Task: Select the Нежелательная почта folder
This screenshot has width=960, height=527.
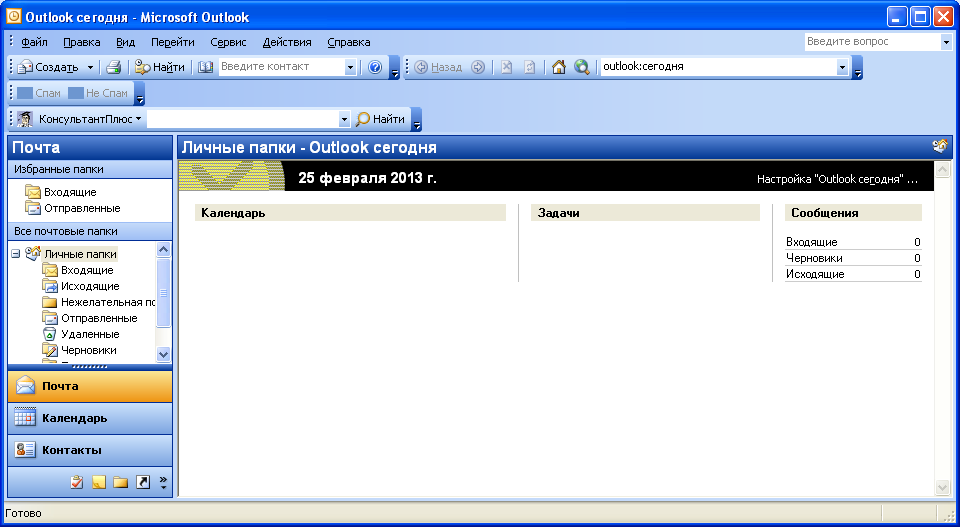Action: (99, 302)
